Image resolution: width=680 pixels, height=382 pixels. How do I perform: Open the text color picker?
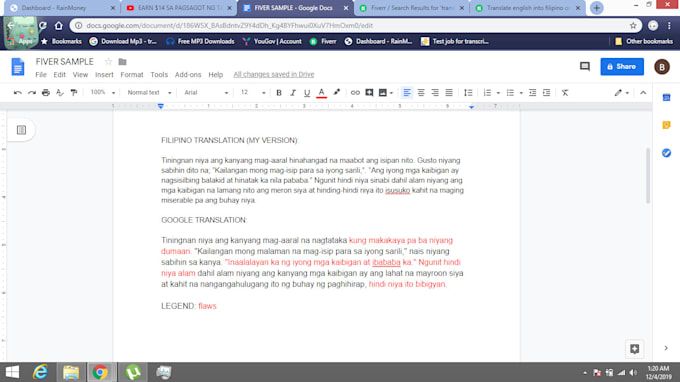321,92
